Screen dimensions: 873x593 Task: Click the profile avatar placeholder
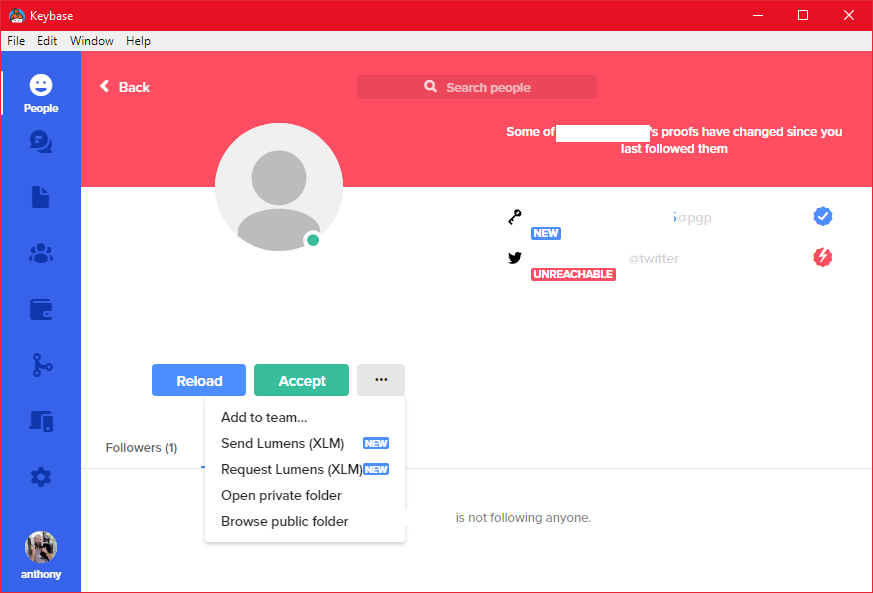(x=279, y=187)
